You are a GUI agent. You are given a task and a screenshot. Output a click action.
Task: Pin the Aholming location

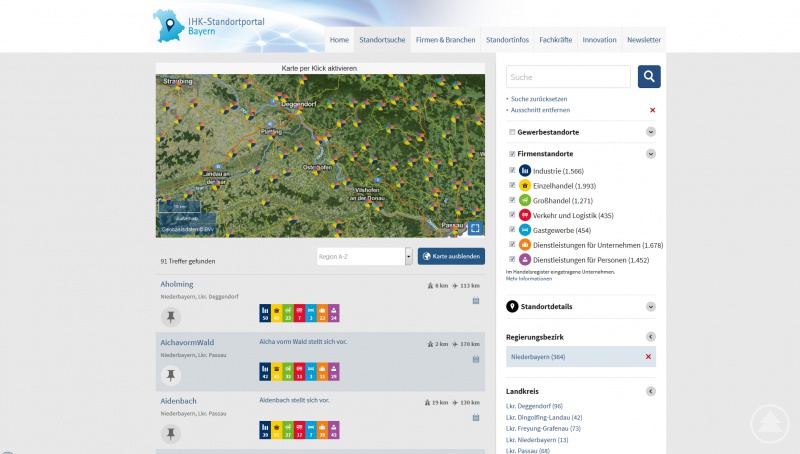171,317
